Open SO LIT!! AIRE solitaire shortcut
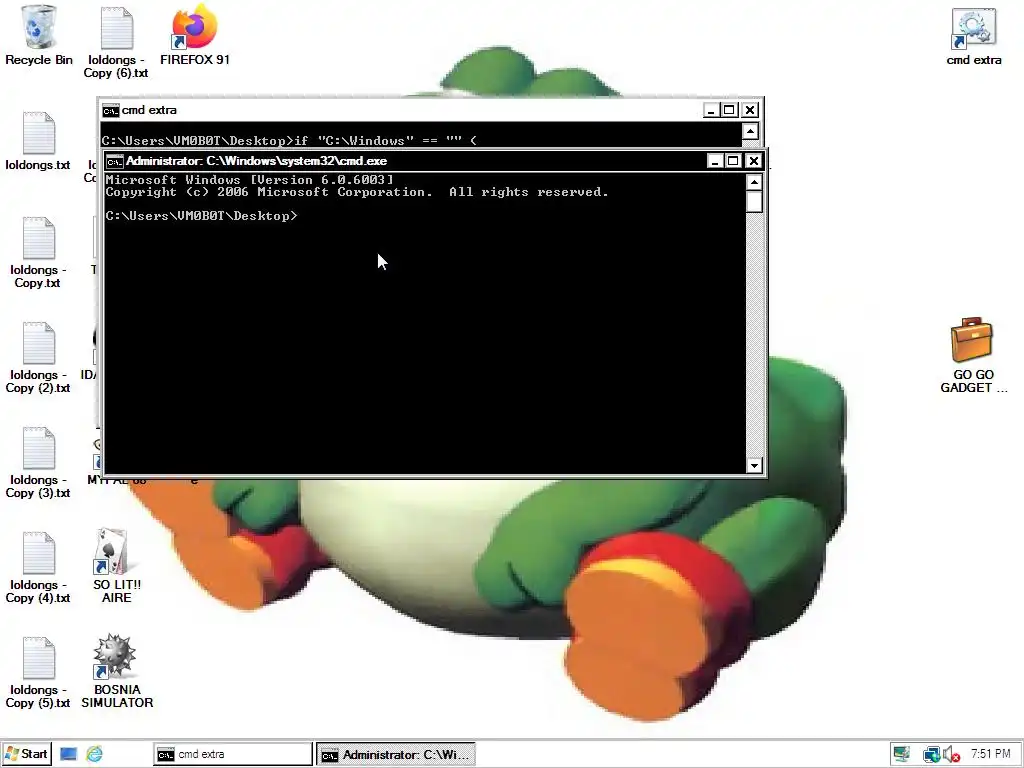The width and height of the screenshot is (1024, 768). pyautogui.click(x=116, y=566)
